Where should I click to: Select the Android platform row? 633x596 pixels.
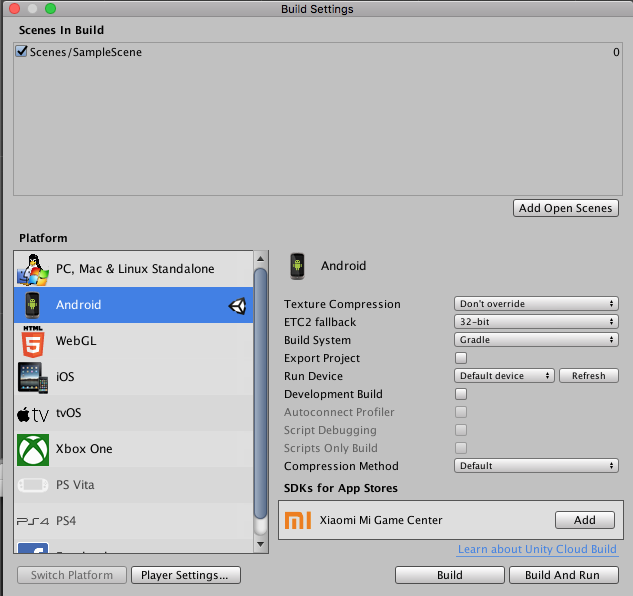pyautogui.click(x=134, y=305)
